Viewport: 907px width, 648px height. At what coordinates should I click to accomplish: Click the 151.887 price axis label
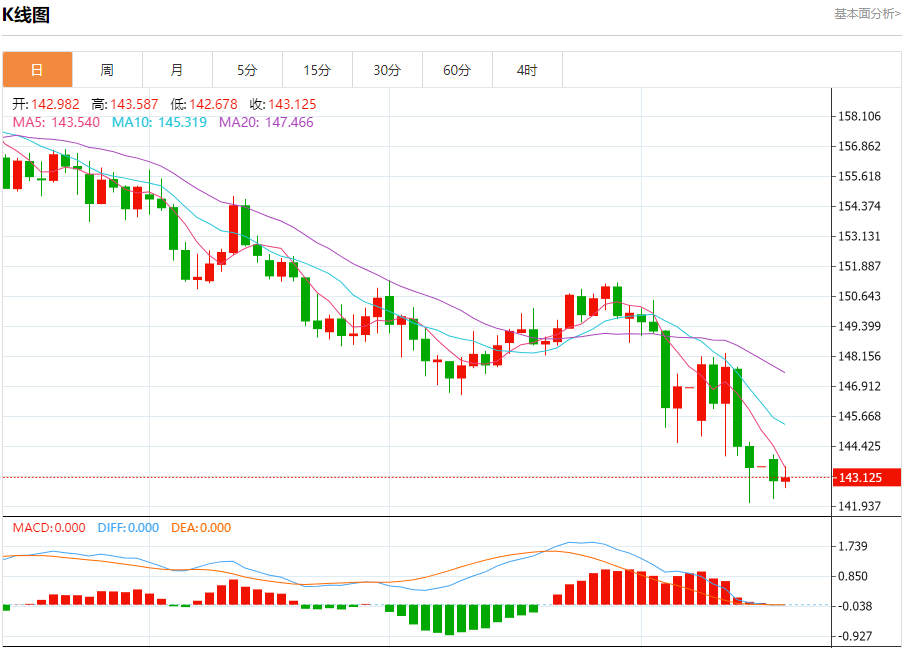(x=860, y=266)
